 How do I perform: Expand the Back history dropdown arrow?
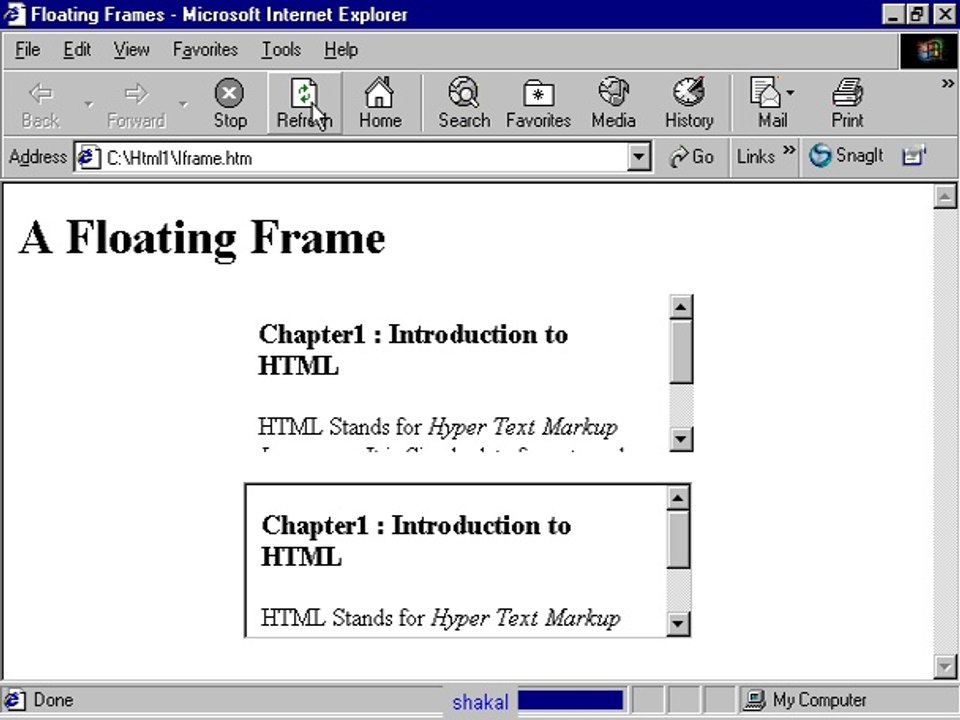click(x=89, y=104)
